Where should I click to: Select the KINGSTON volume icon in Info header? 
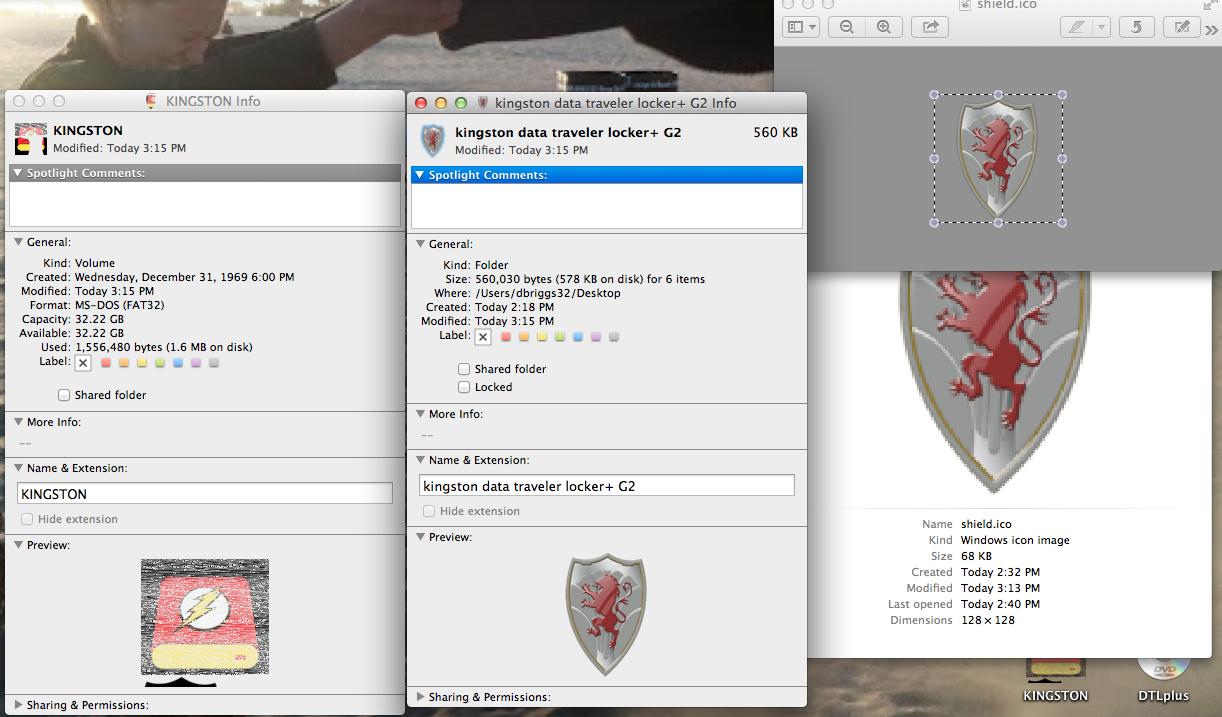[x=31, y=139]
